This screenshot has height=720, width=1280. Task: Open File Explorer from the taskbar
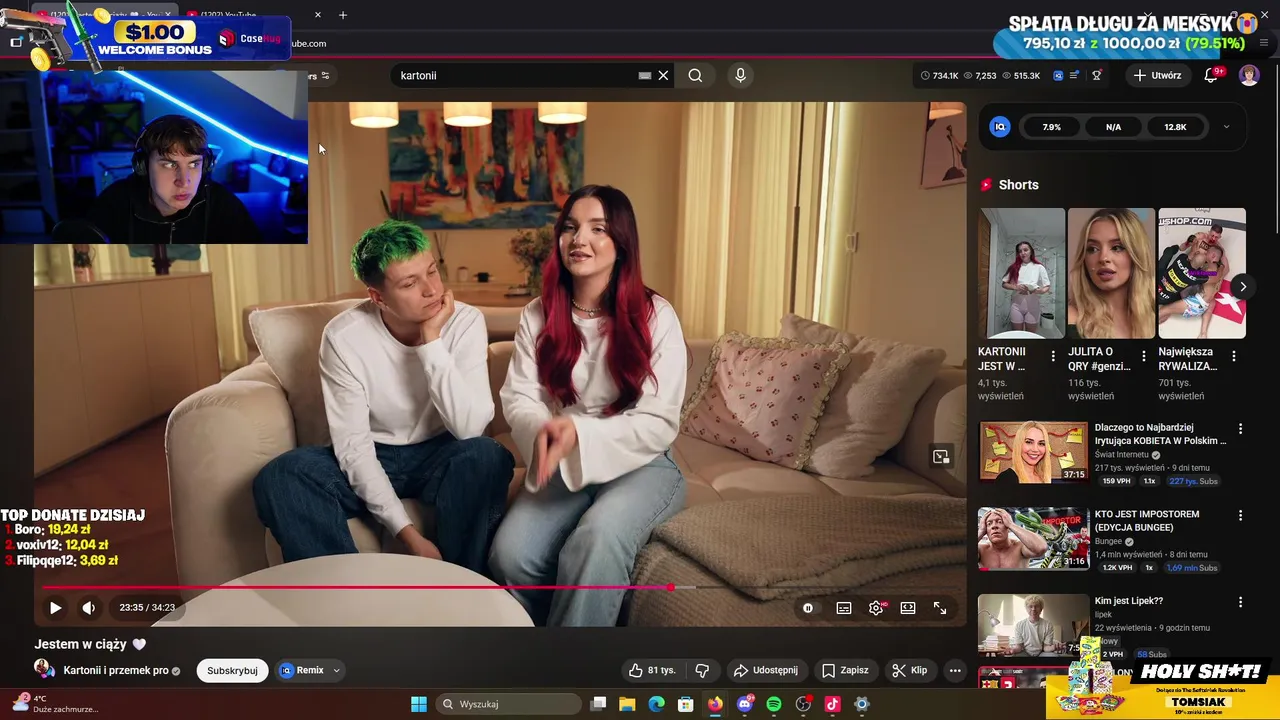click(627, 704)
